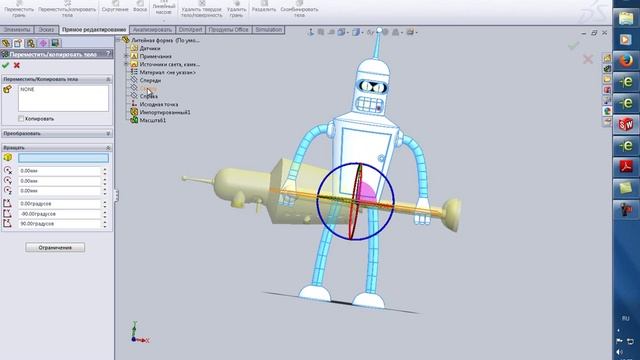Click the bodies selection box showing NONE
The height and width of the screenshot is (360, 640).
[x=63, y=98]
